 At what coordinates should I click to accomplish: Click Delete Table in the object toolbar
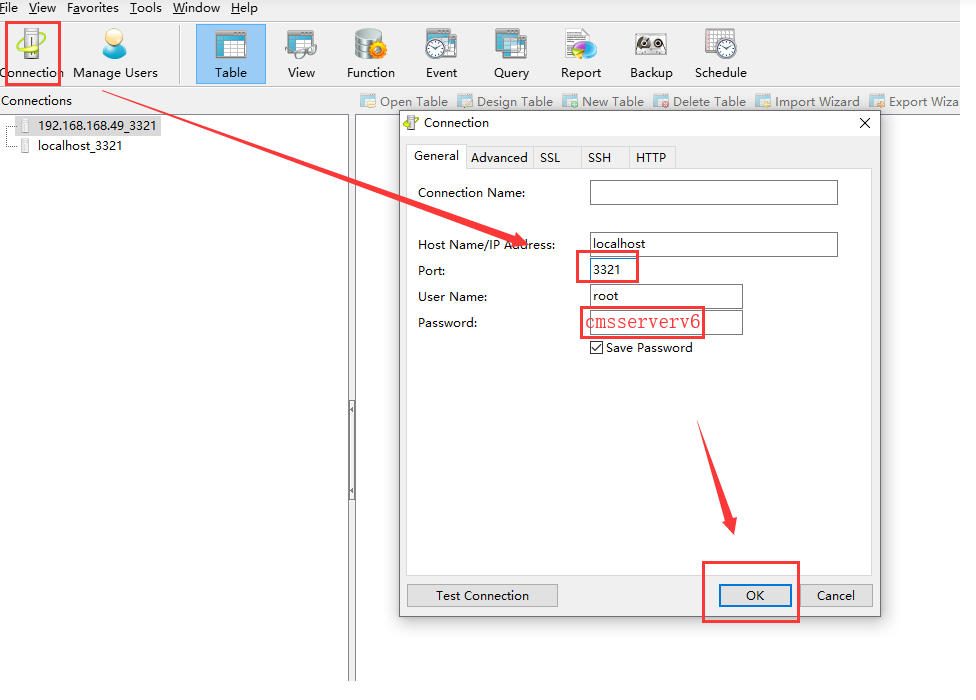point(699,101)
